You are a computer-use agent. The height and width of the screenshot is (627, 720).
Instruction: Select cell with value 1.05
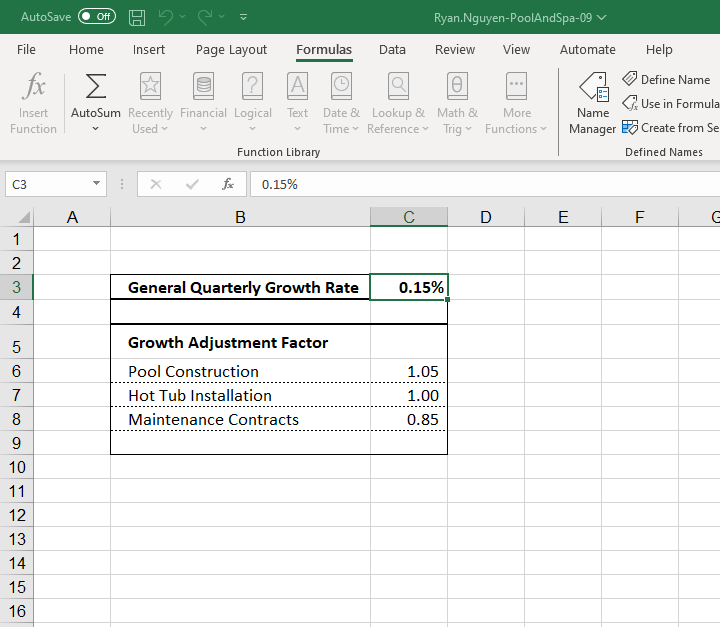coord(409,371)
